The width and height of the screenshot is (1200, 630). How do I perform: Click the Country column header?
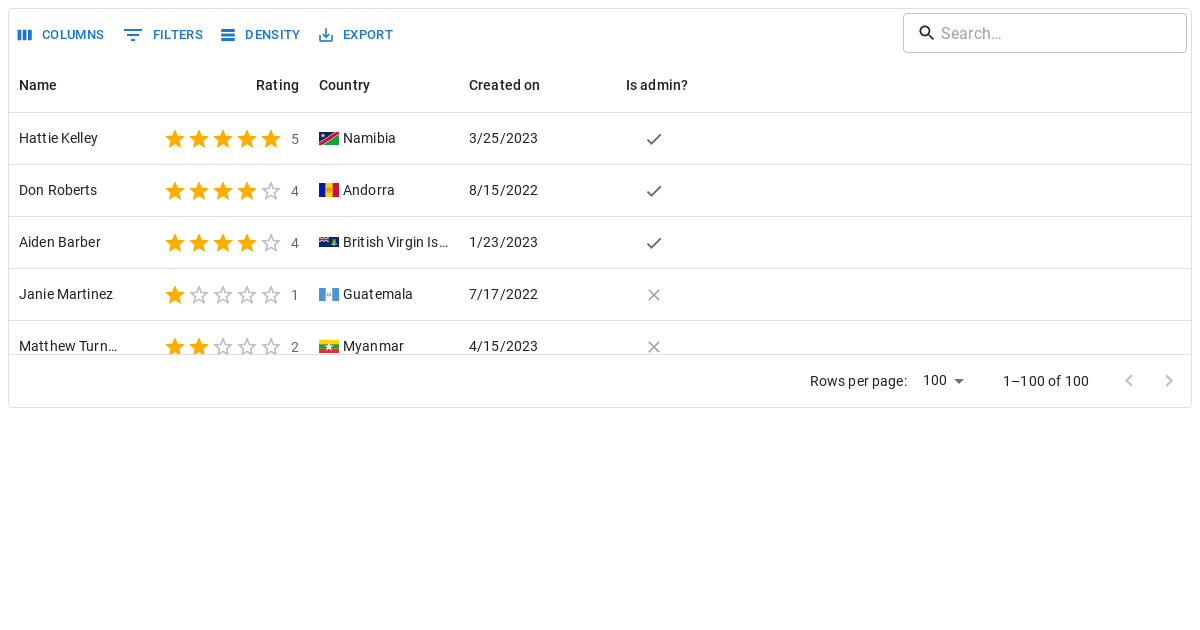pyautogui.click(x=344, y=86)
